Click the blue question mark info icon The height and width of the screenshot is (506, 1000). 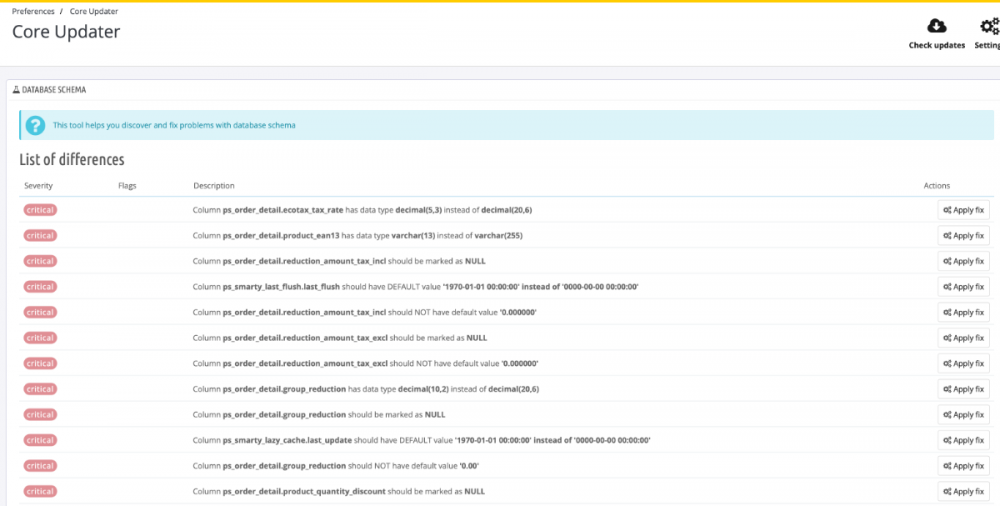(x=36, y=125)
